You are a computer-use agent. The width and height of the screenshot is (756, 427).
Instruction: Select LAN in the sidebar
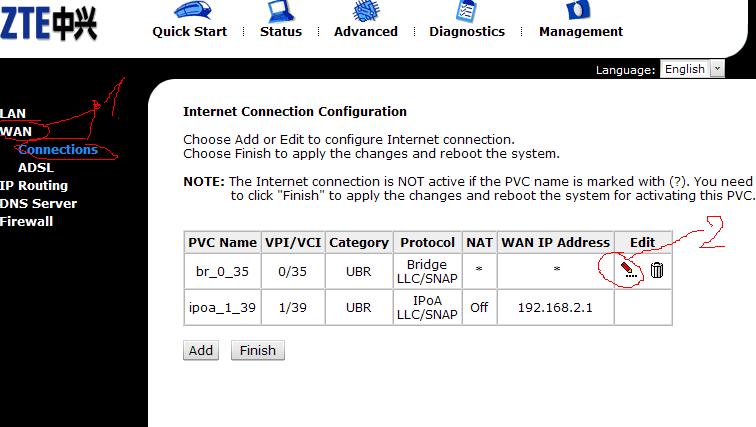(x=13, y=113)
